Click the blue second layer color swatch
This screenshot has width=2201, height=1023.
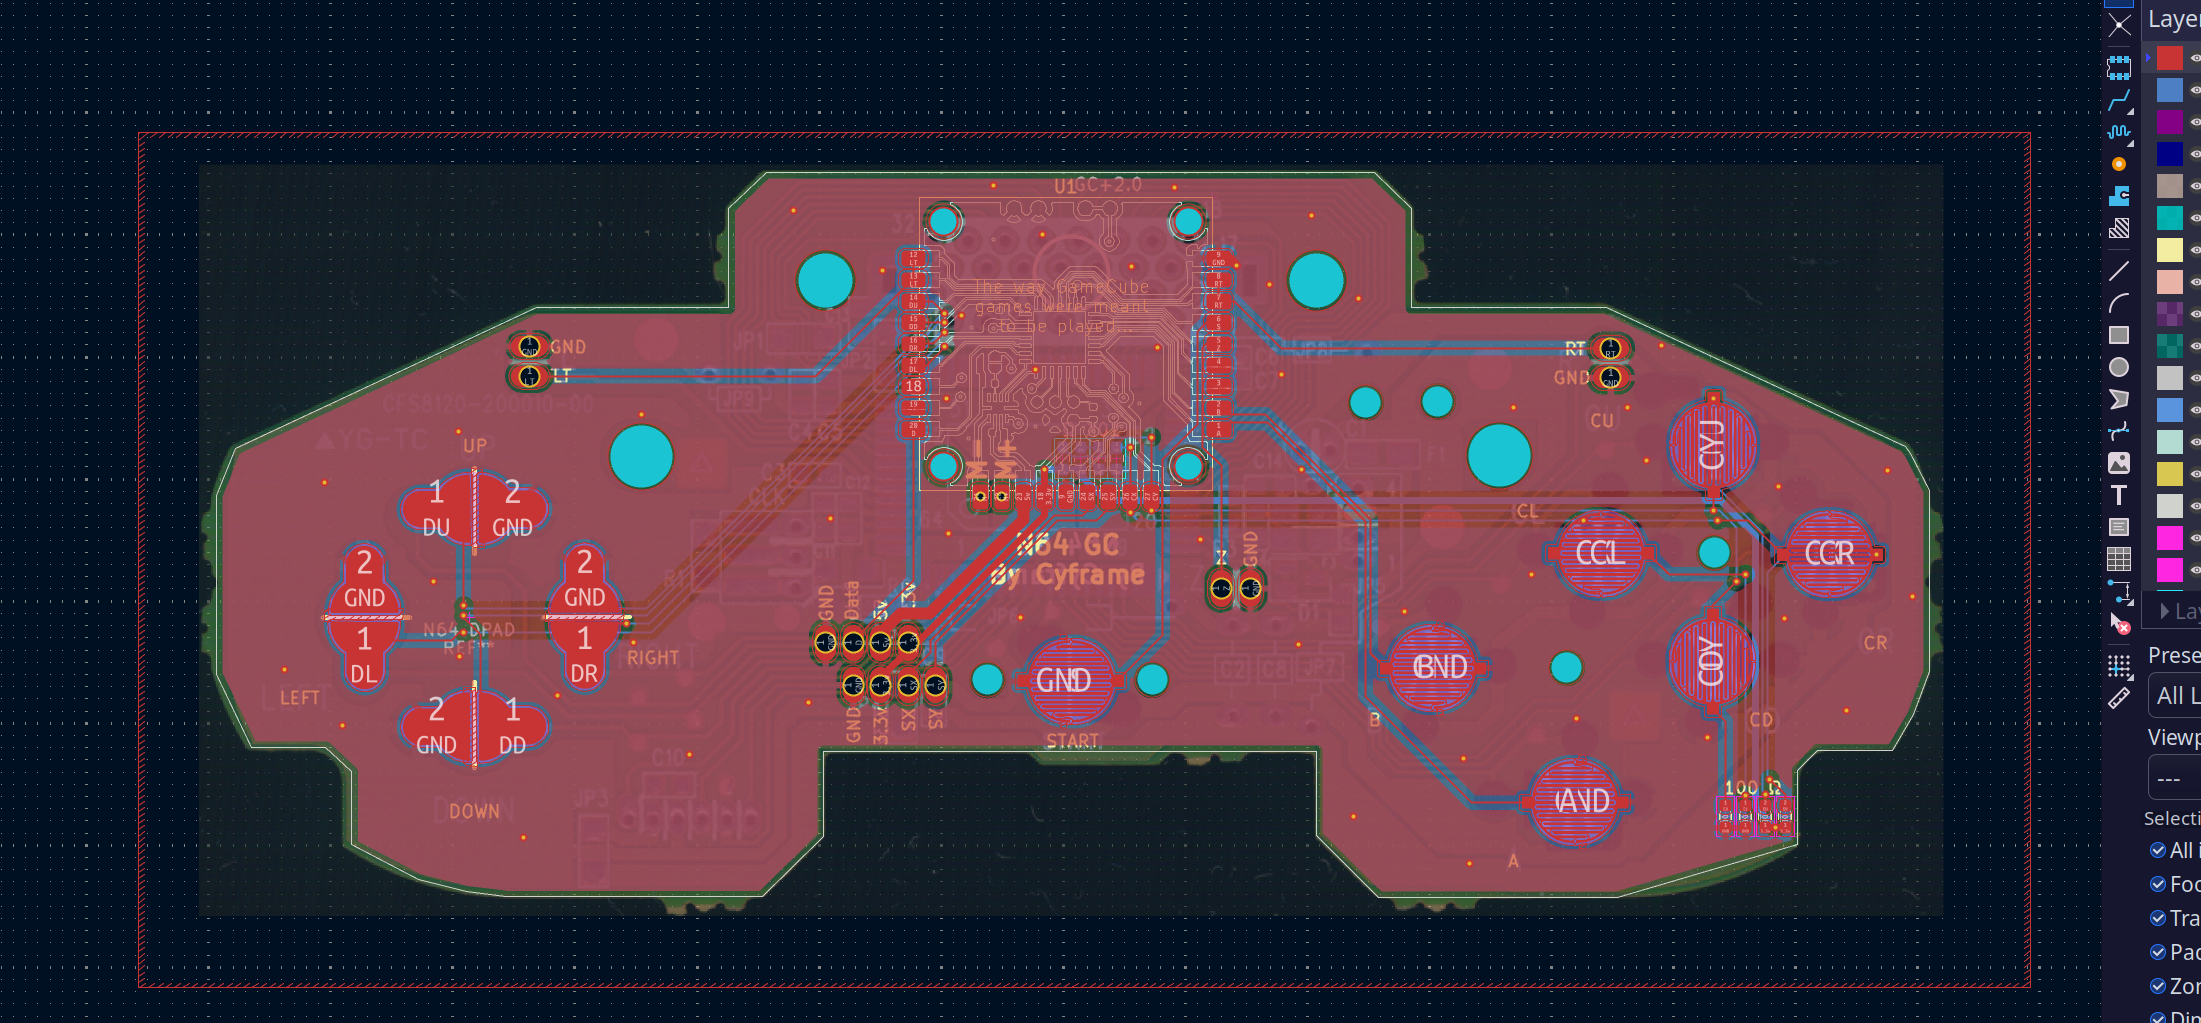(2169, 90)
